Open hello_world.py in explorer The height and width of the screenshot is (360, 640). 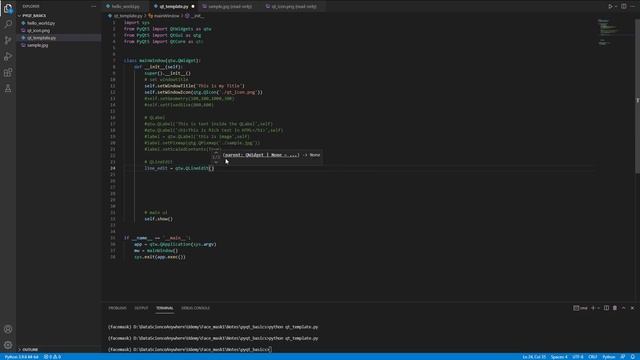pyautogui.click(x=41, y=23)
